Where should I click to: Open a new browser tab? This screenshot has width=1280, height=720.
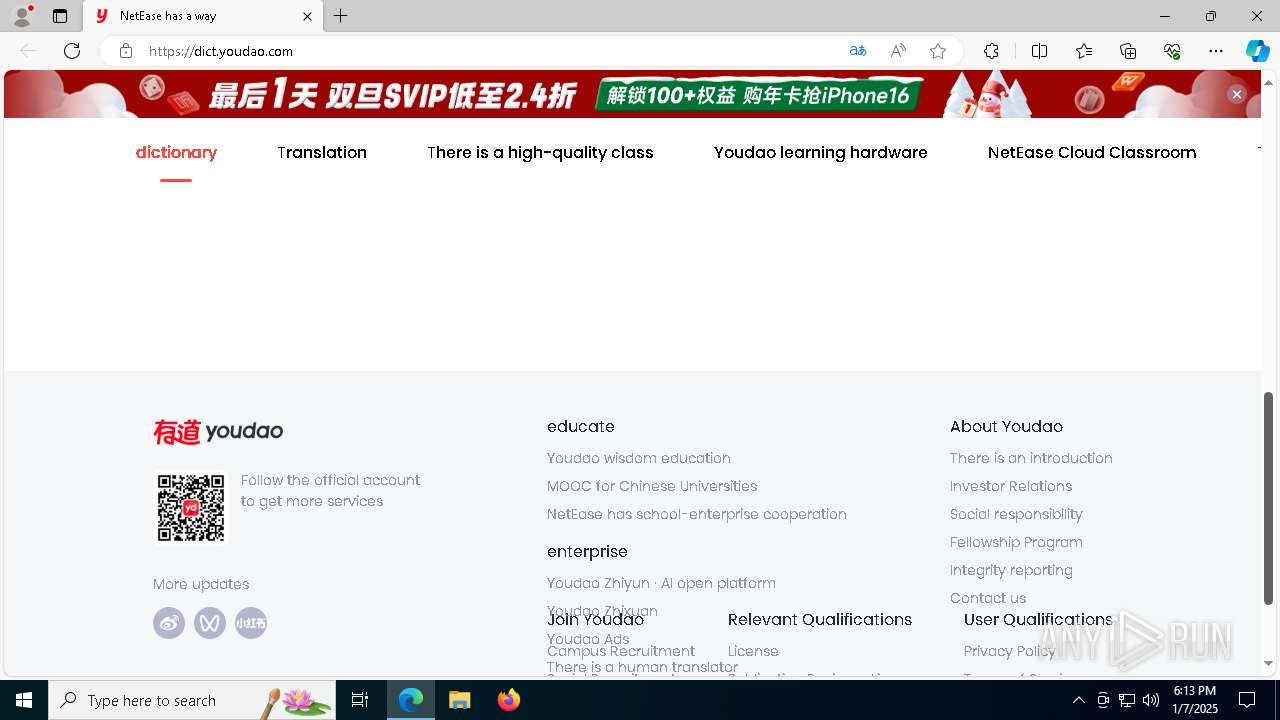pyautogui.click(x=341, y=16)
